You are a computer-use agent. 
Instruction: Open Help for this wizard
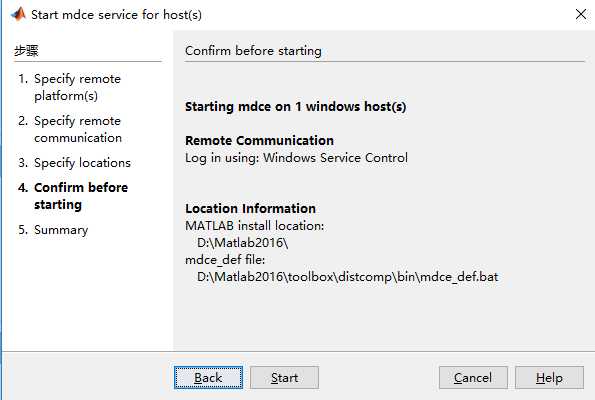tap(549, 378)
